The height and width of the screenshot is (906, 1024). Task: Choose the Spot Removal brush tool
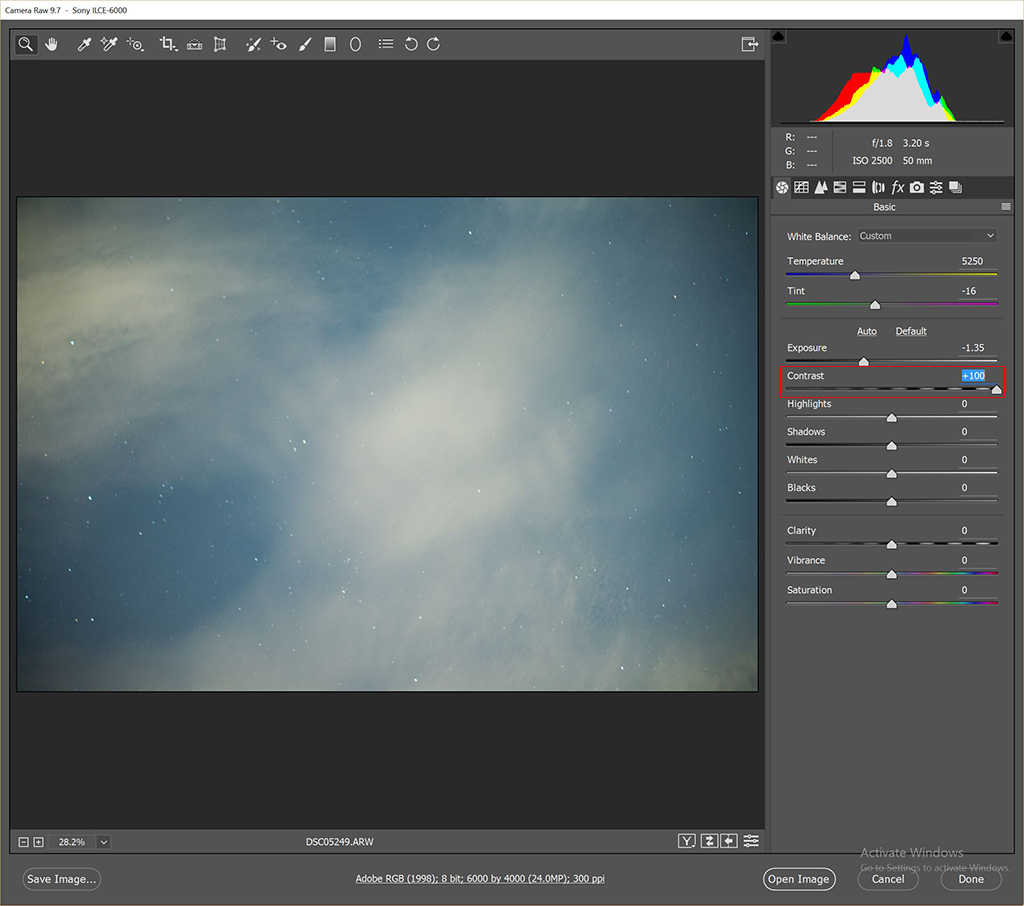point(253,44)
